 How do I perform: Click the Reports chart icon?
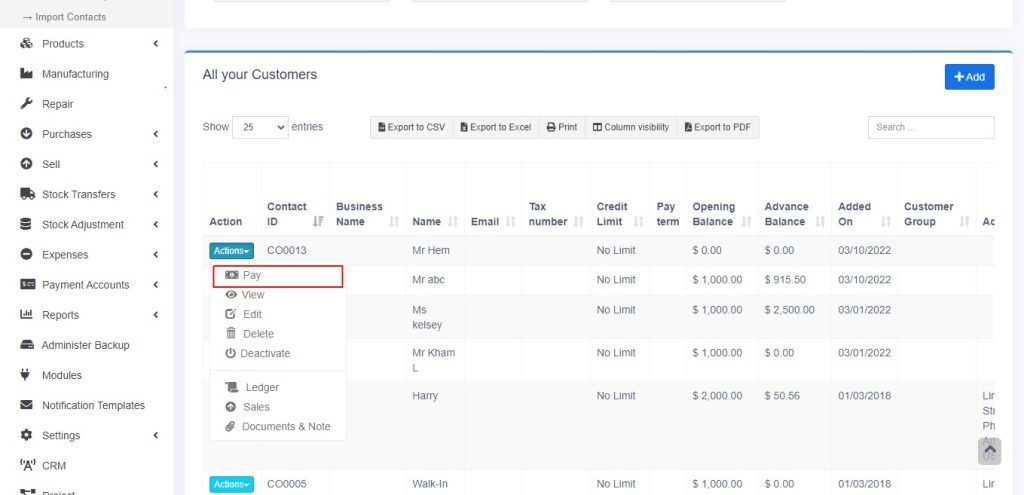click(x=27, y=315)
